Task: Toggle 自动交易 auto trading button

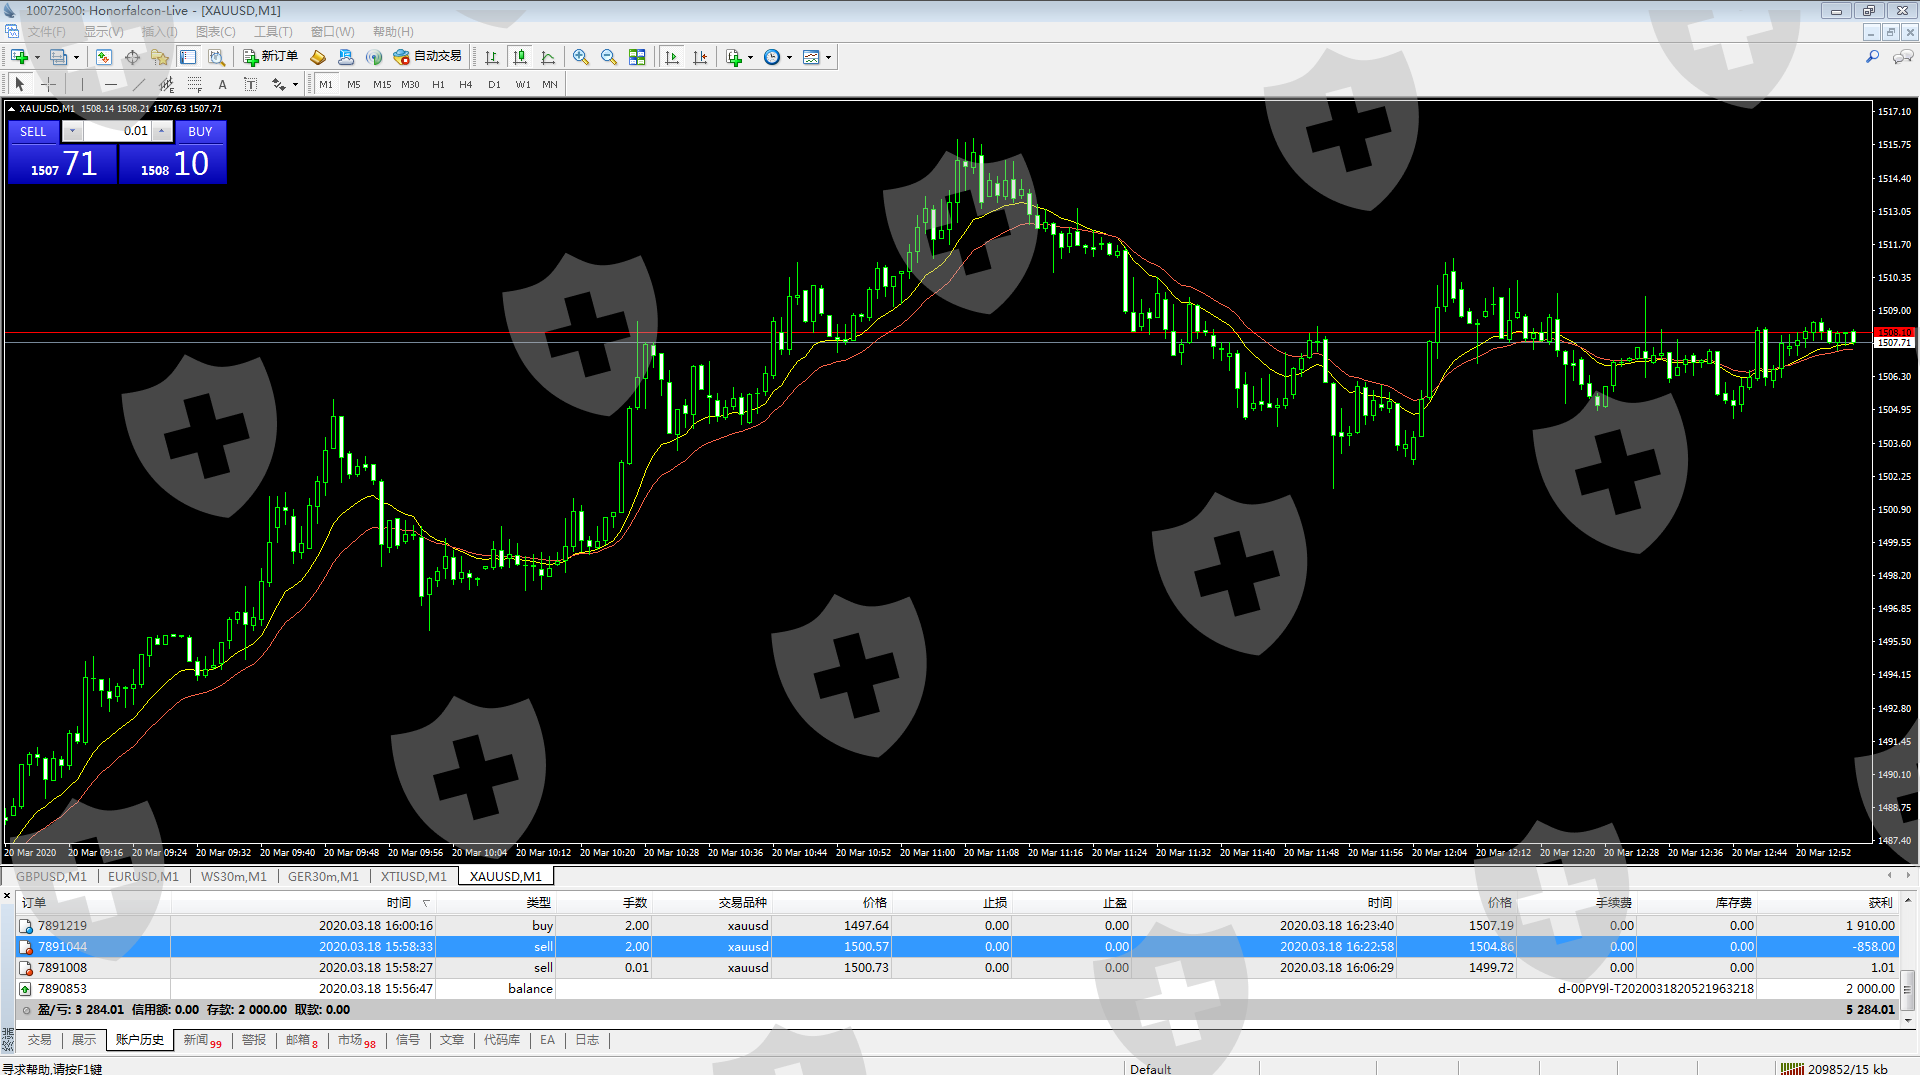Action: tap(428, 57)
